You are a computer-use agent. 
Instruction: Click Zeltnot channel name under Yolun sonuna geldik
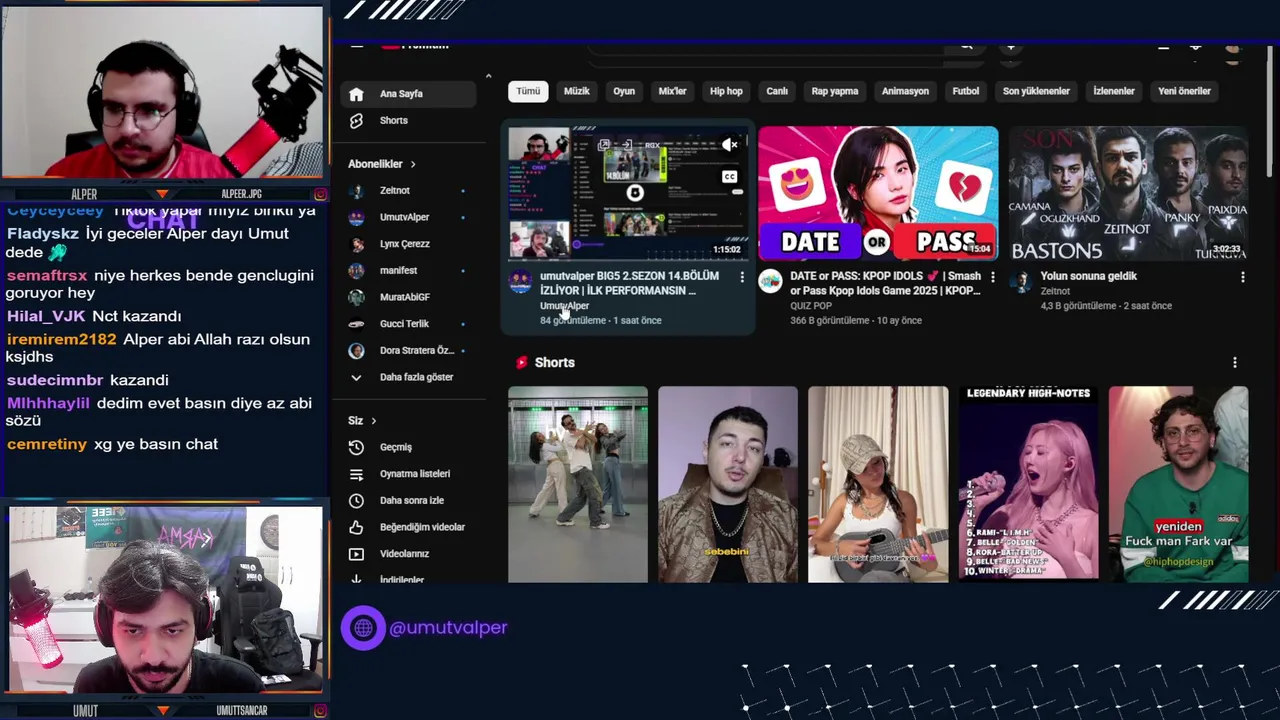pyautogui.click(x=1055, y=291)
